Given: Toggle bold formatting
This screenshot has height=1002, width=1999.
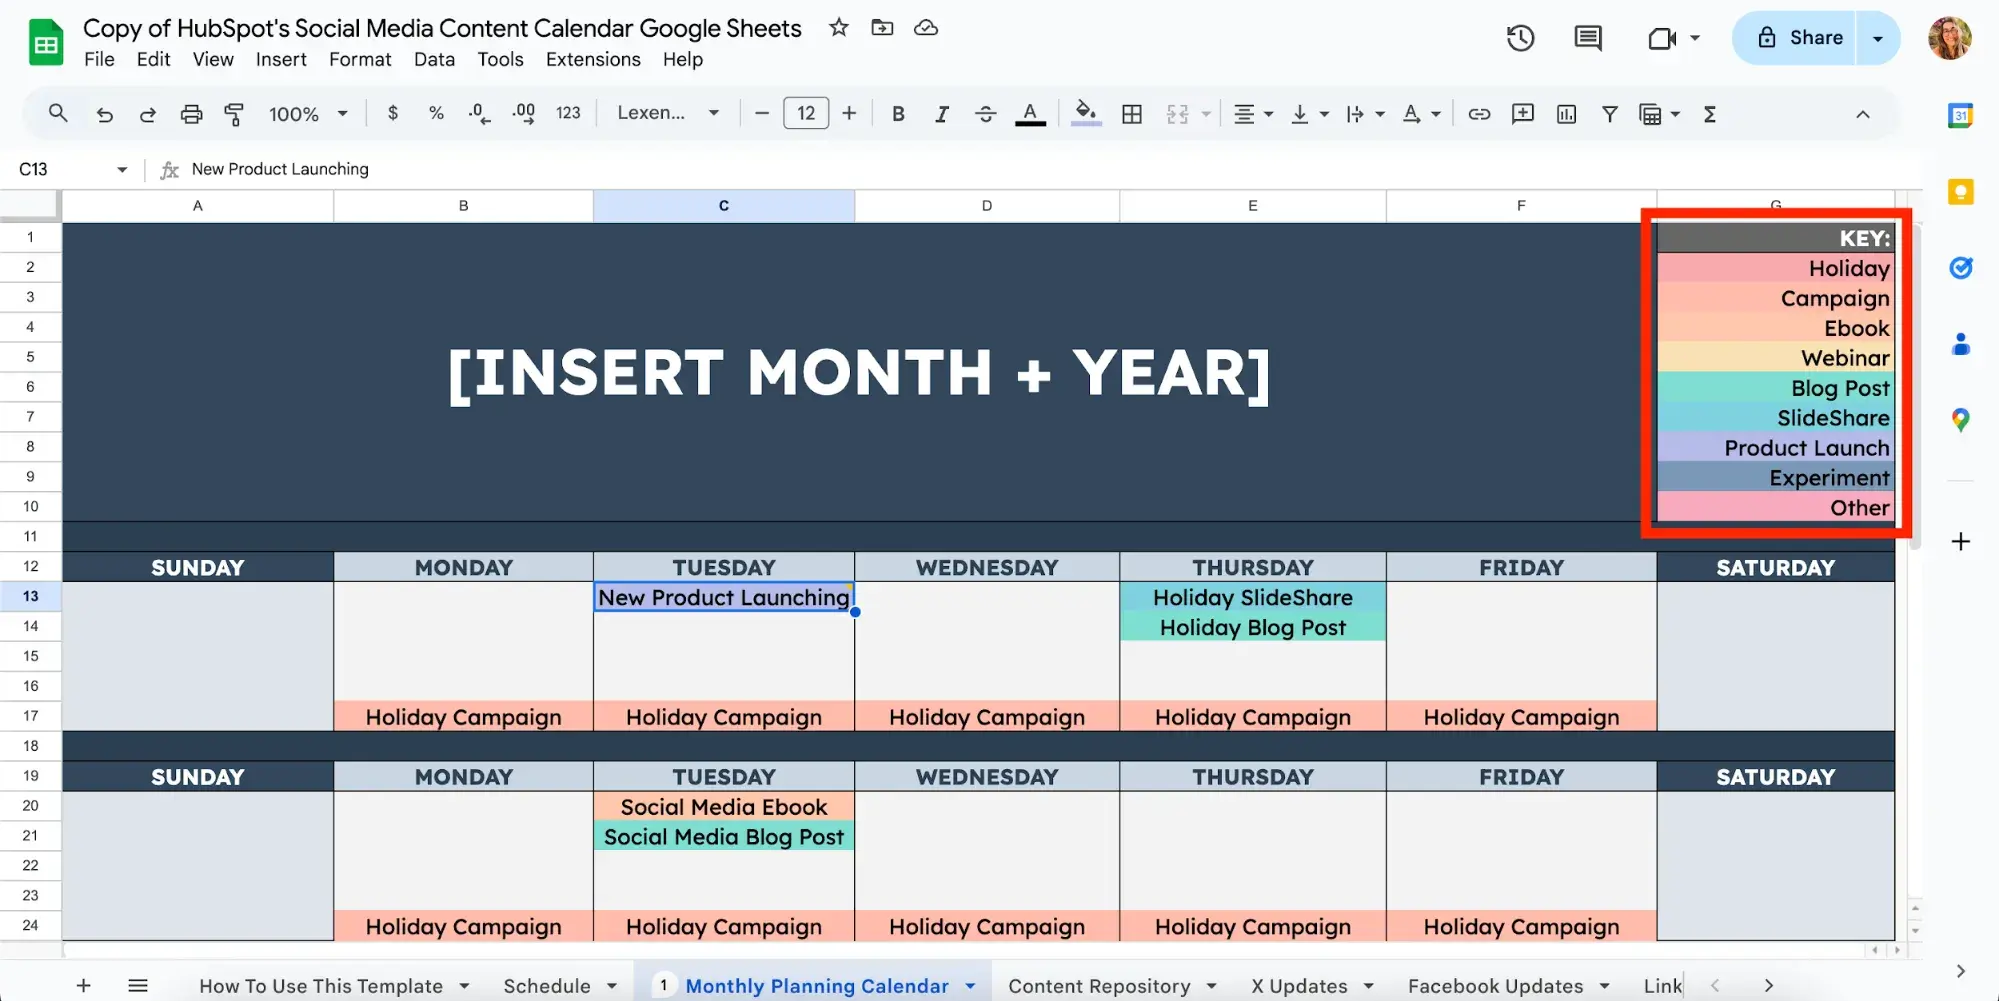Looking at the screenshot, I should pyautogui.click(x=898, y=113).
